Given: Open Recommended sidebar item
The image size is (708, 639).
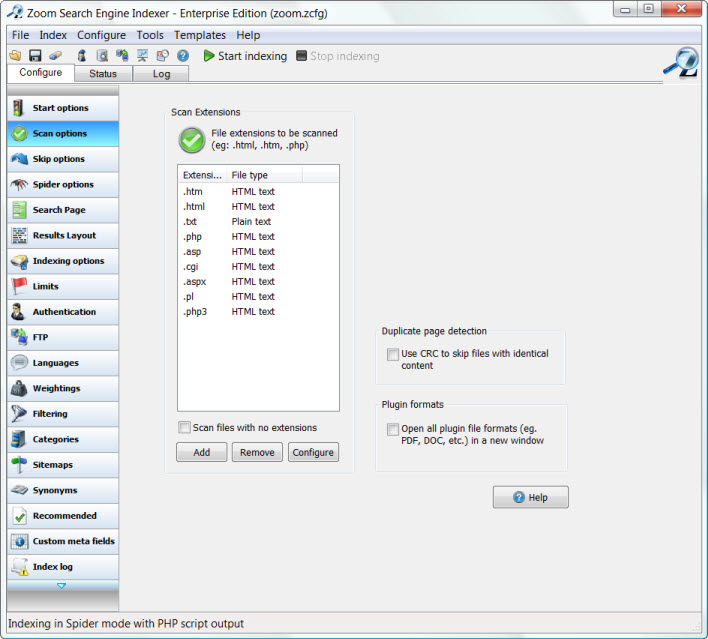Looking at the screenshot, I should pyautogui.click(x=63, y=516).
